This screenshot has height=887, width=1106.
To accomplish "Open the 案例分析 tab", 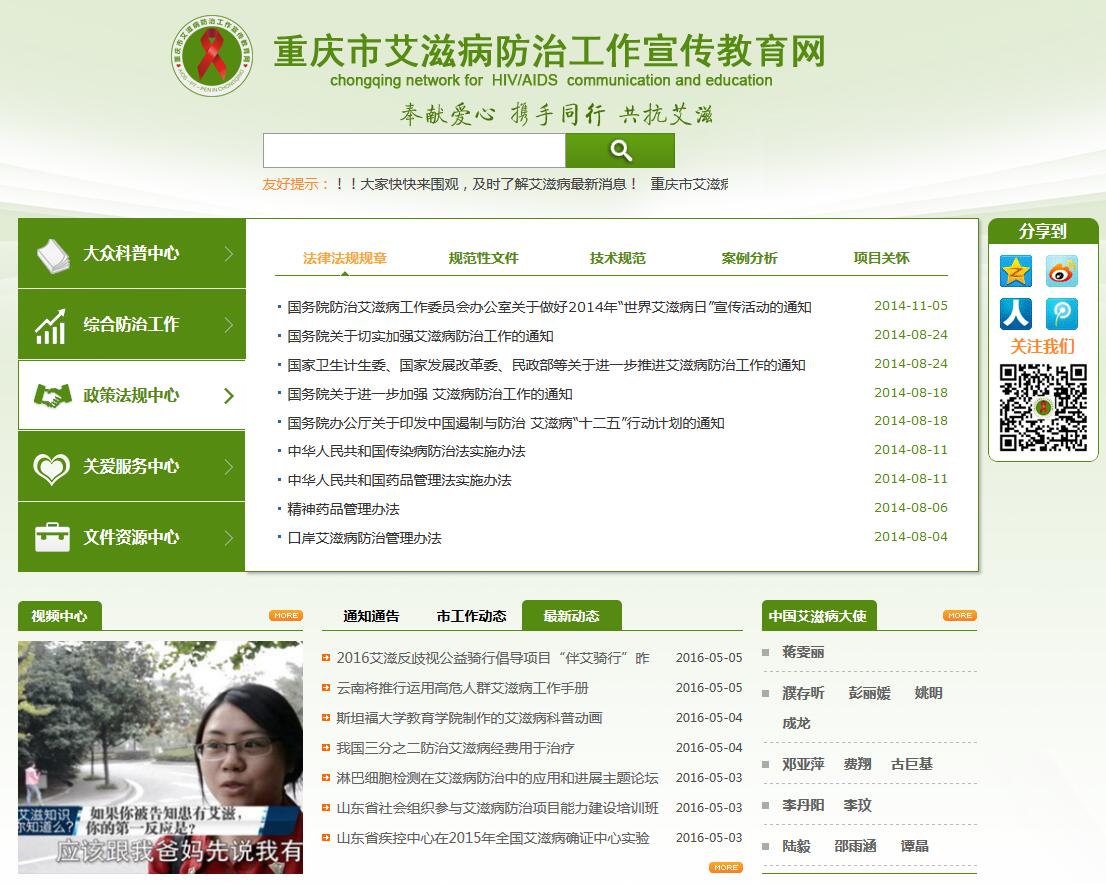I will 748,257.
